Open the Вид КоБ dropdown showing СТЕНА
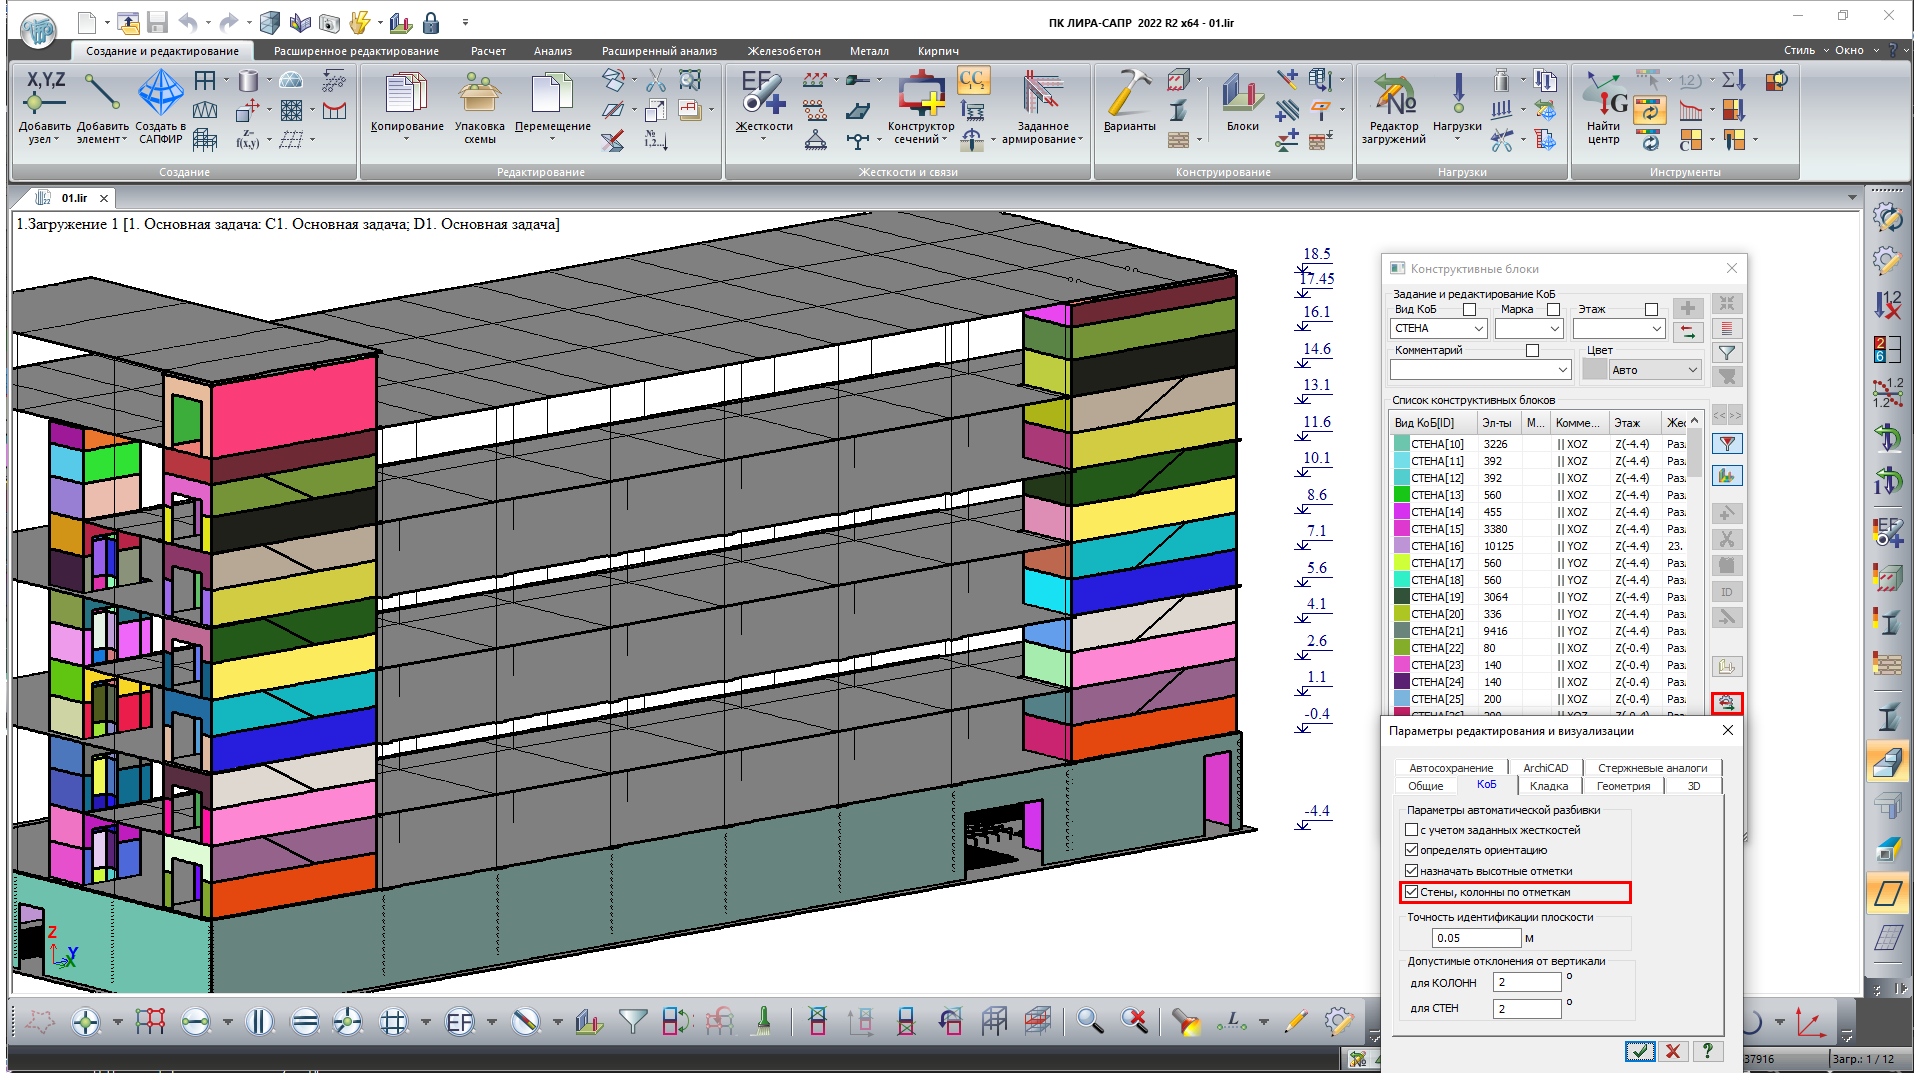The image size is (1920, 1080). tap(1478, 329)
